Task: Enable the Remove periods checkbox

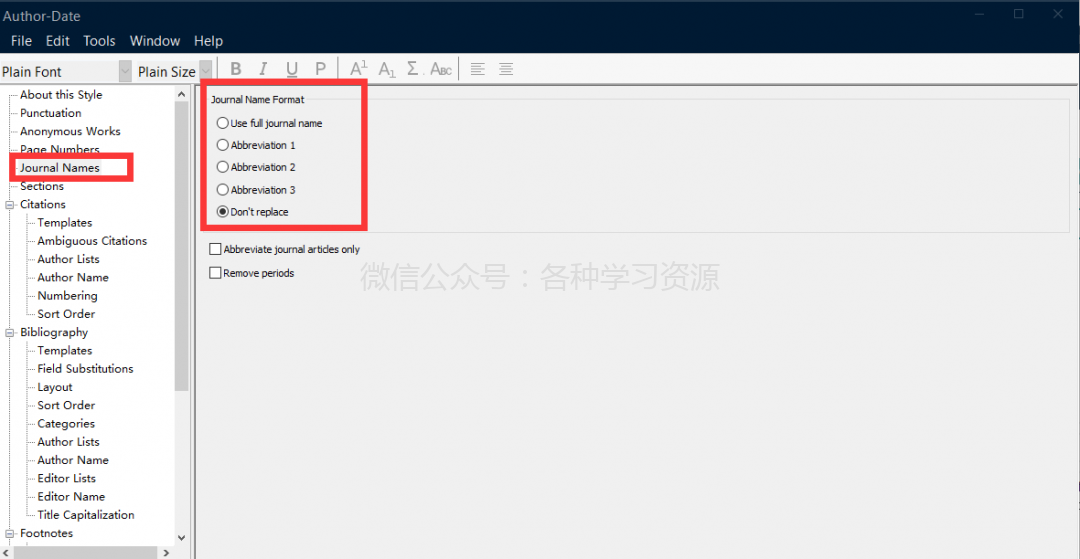Action: [x=216, y=273]
